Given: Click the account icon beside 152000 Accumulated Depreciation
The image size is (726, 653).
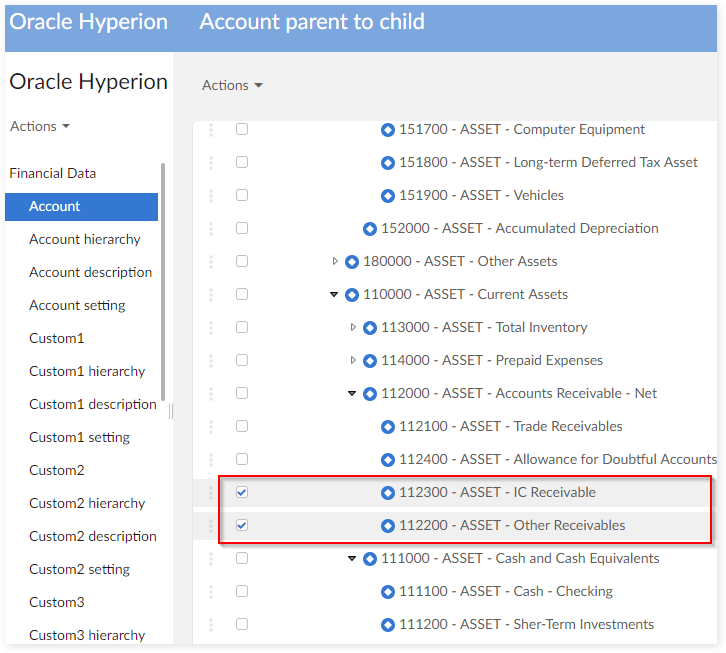Looking at the screenshot, I should pyautogui.click(x=370, y=229).
